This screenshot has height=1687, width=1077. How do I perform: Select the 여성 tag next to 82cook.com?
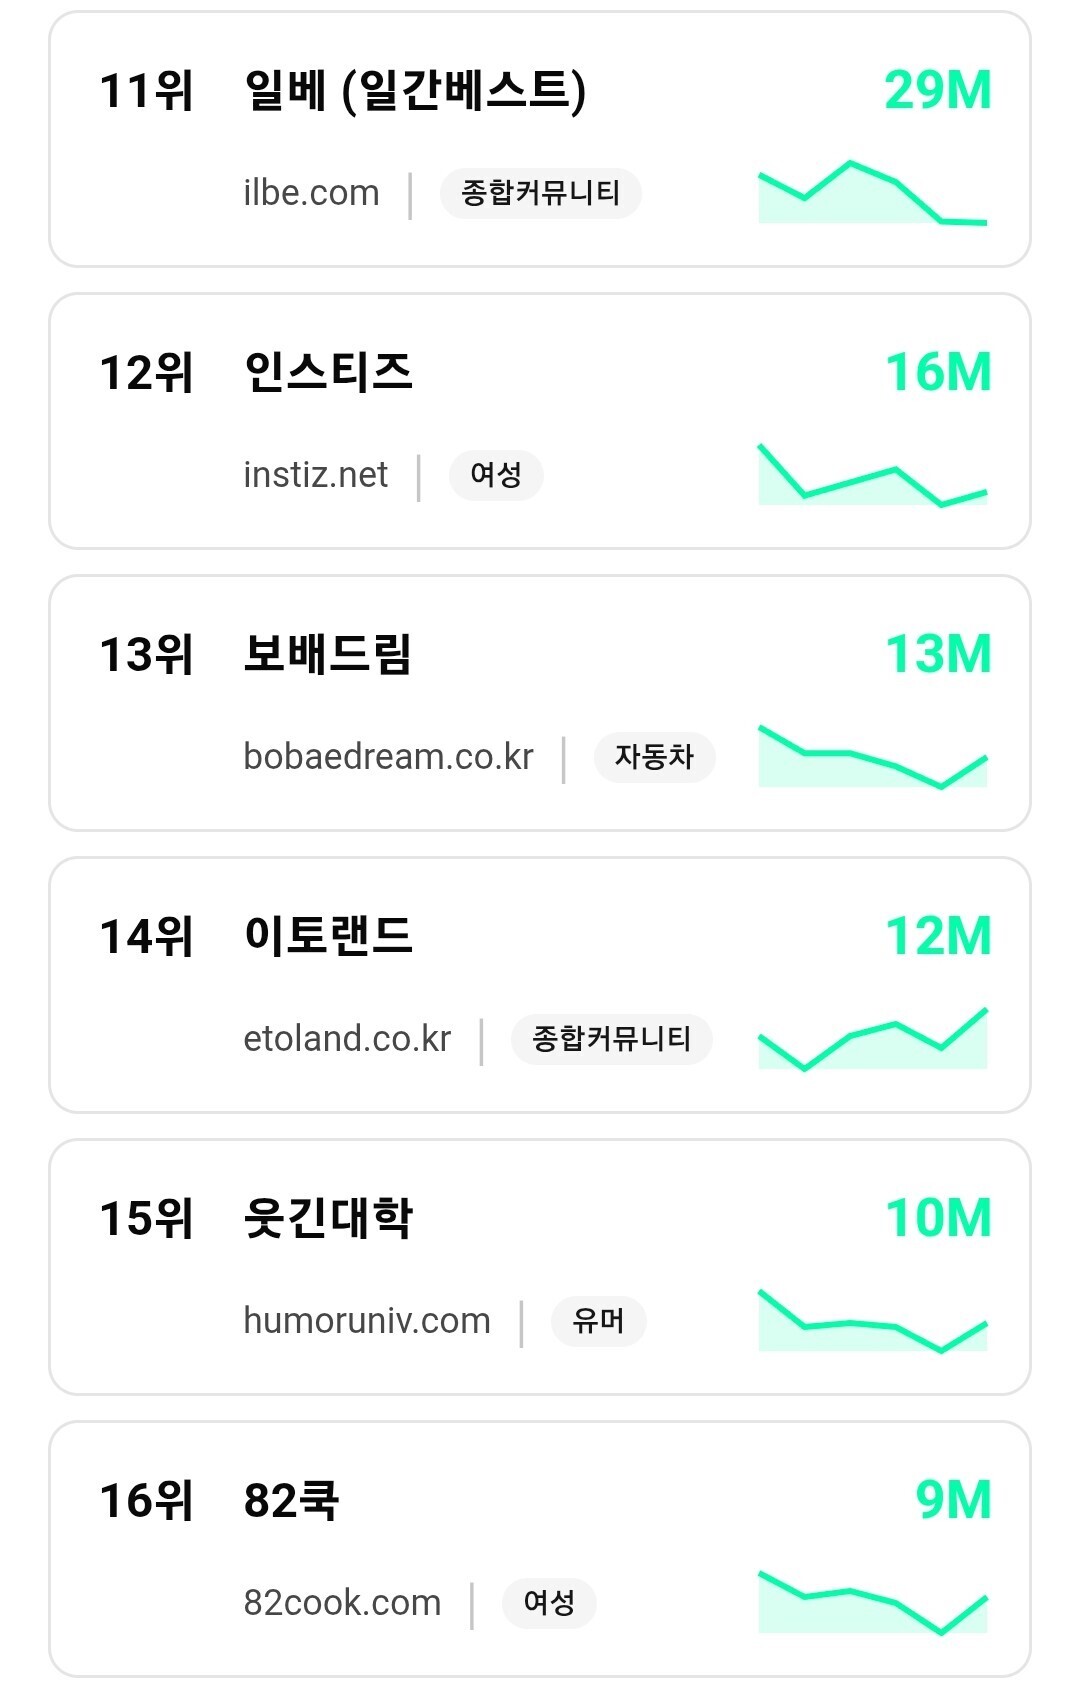pyautogui.click(x=549, y=1603)
